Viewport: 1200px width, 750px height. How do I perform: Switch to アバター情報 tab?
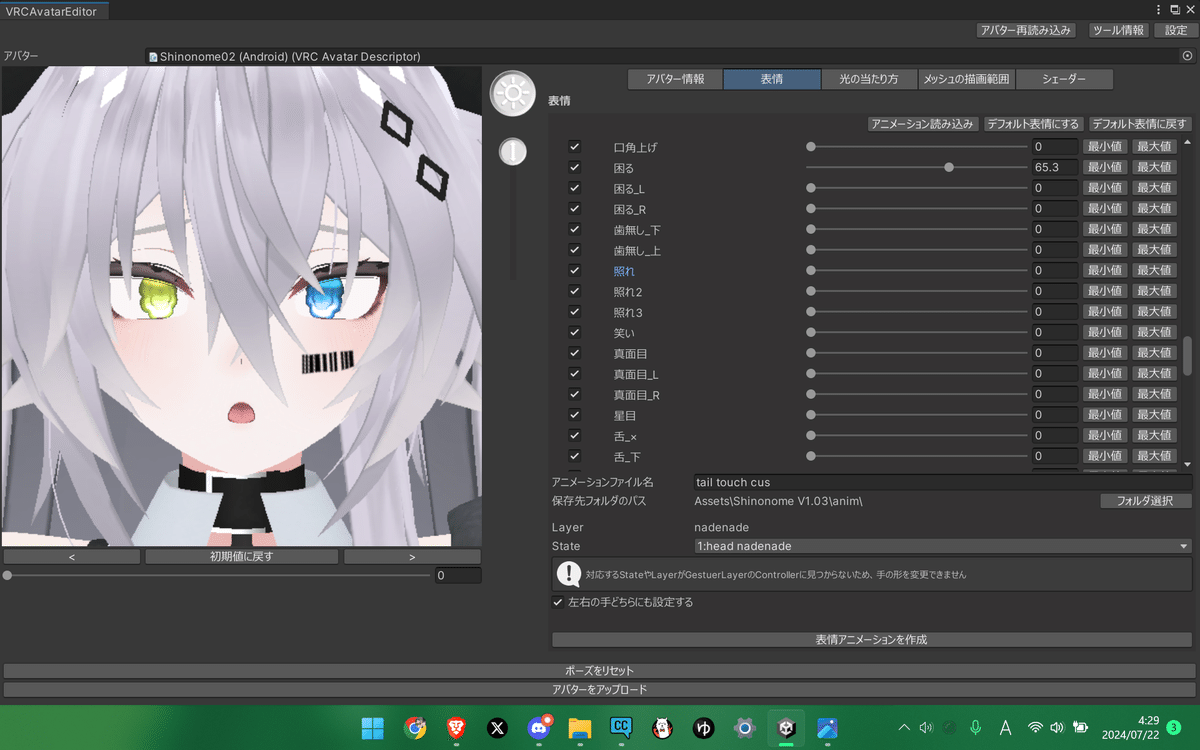675,79
